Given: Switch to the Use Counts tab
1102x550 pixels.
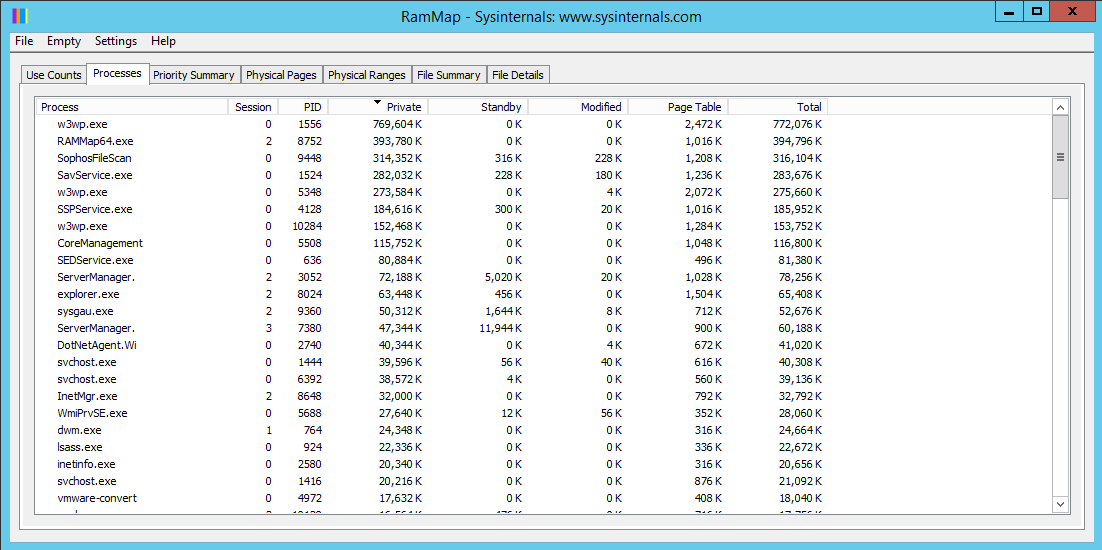Looking at the screenshot, I should click(x=54, y=75).
